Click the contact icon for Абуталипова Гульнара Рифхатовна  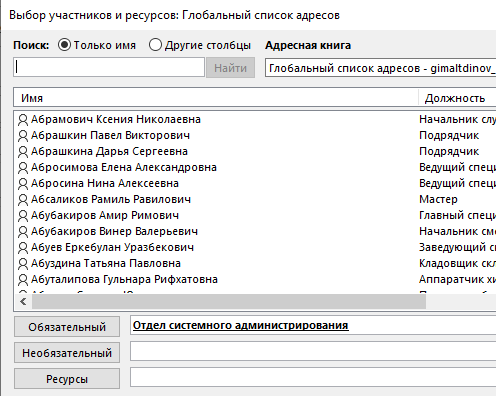coord(23,280)
